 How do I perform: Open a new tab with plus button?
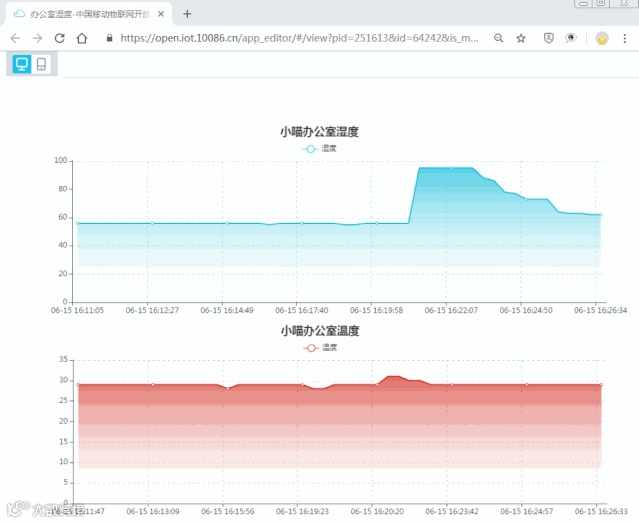point(187,14)
